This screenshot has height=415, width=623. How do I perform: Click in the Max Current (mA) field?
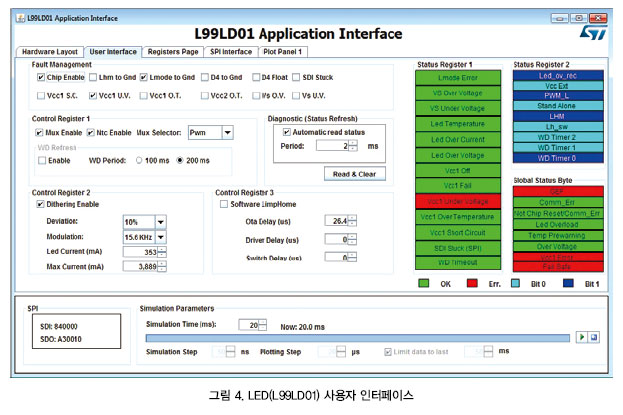[x=140, y=266]
